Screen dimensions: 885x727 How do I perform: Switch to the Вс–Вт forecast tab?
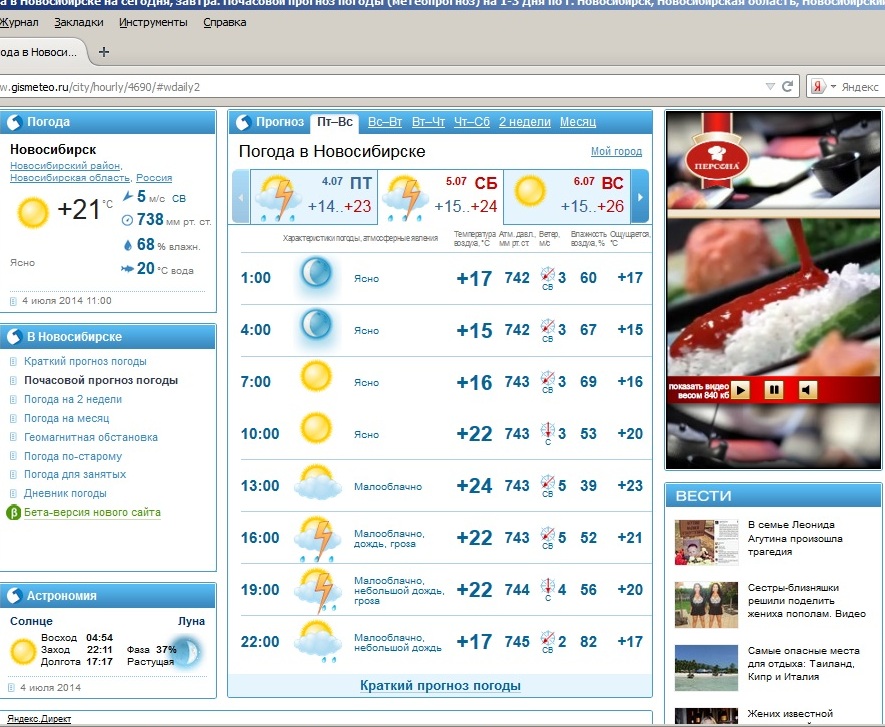click(385, 122)
